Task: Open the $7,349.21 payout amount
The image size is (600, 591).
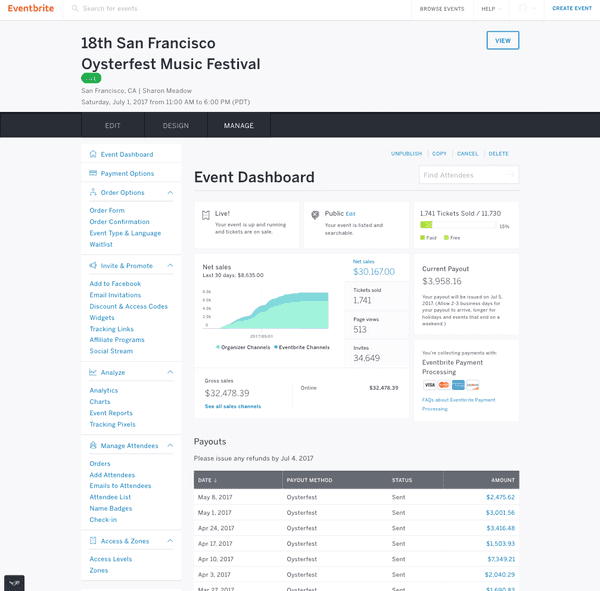Action: tap(501, 559)
